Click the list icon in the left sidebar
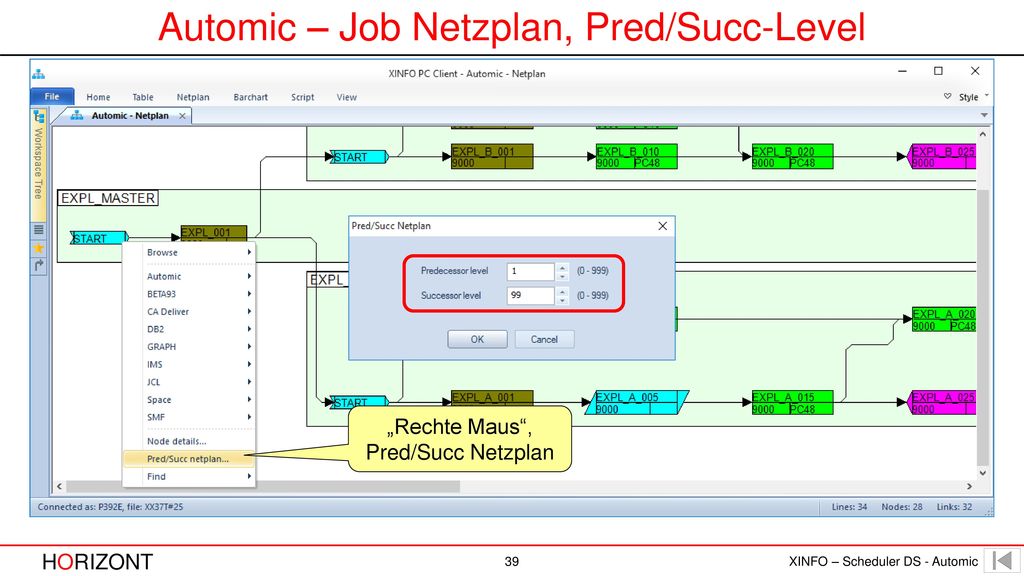This screenshot has width=1024, height=576. (39, 230)
